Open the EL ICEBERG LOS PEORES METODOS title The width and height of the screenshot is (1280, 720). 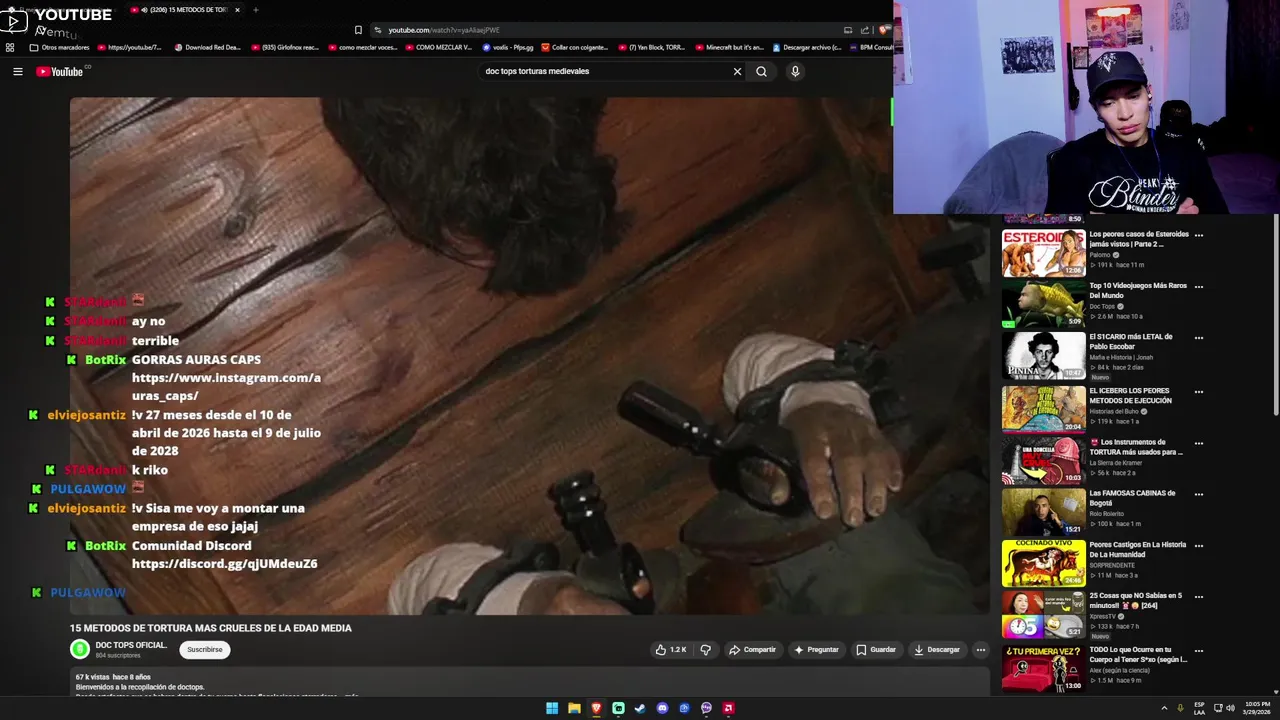tap(1130, 395)
